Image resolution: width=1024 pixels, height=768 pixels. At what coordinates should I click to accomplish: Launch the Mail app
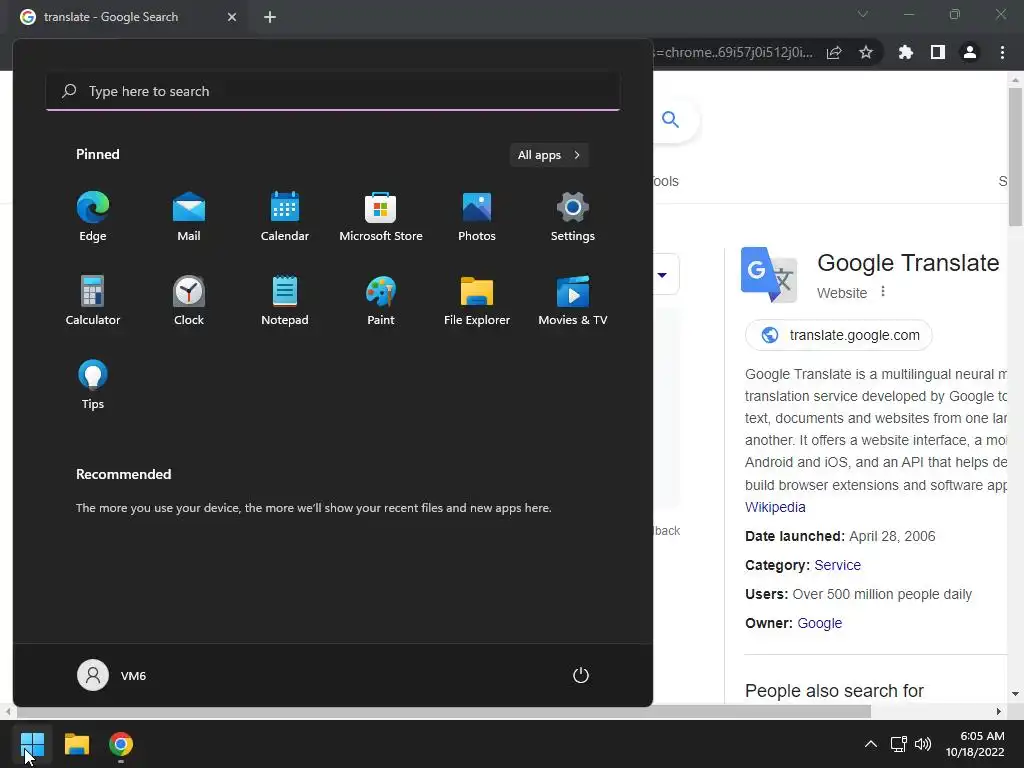[189, 217]
